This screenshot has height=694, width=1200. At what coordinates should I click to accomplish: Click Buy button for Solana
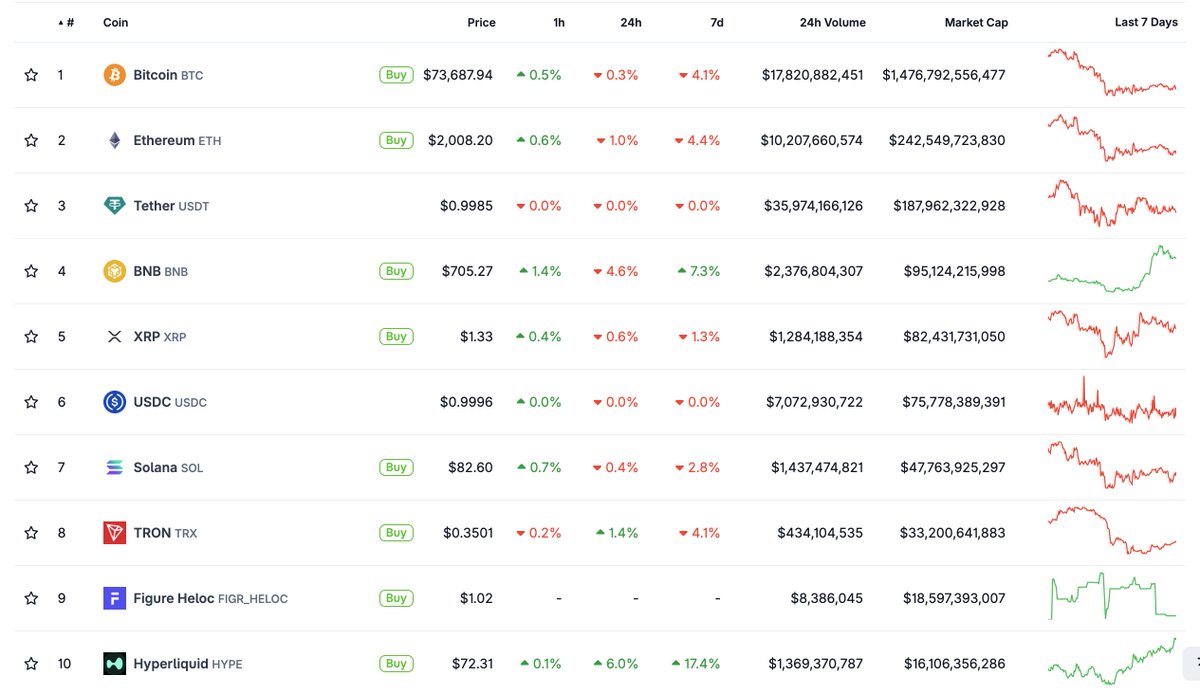396,467
